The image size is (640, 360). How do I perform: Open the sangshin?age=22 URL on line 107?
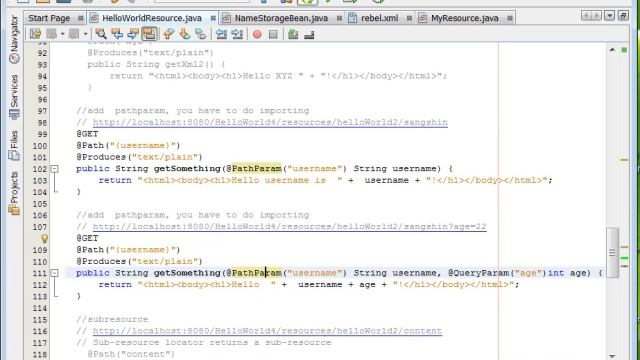289,227
